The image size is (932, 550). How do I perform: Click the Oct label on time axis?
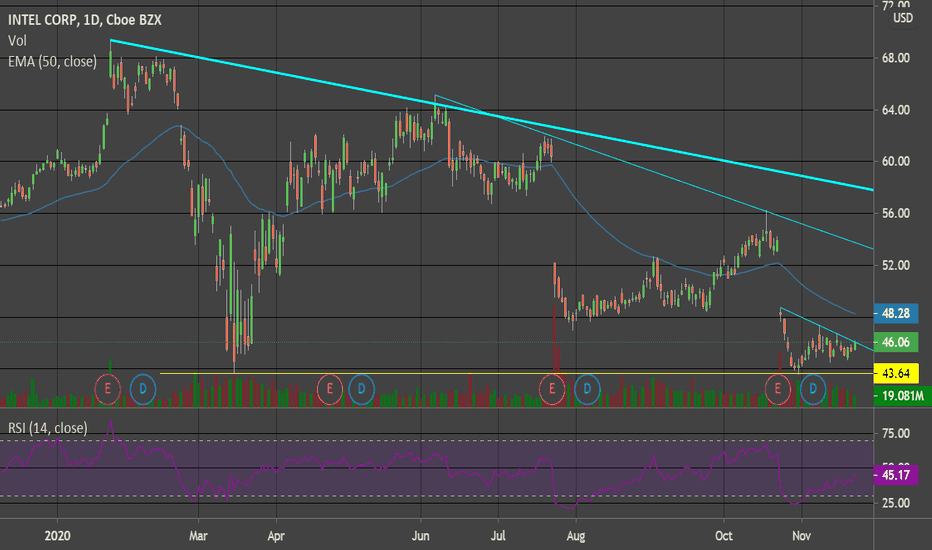(x=723, y=536)
